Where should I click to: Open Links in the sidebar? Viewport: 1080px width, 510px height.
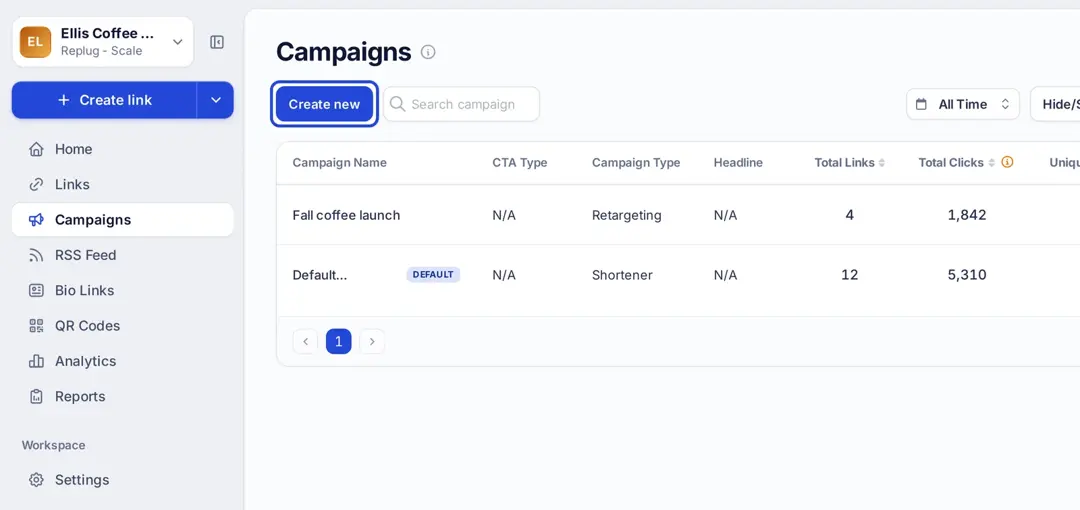[123, 185]
